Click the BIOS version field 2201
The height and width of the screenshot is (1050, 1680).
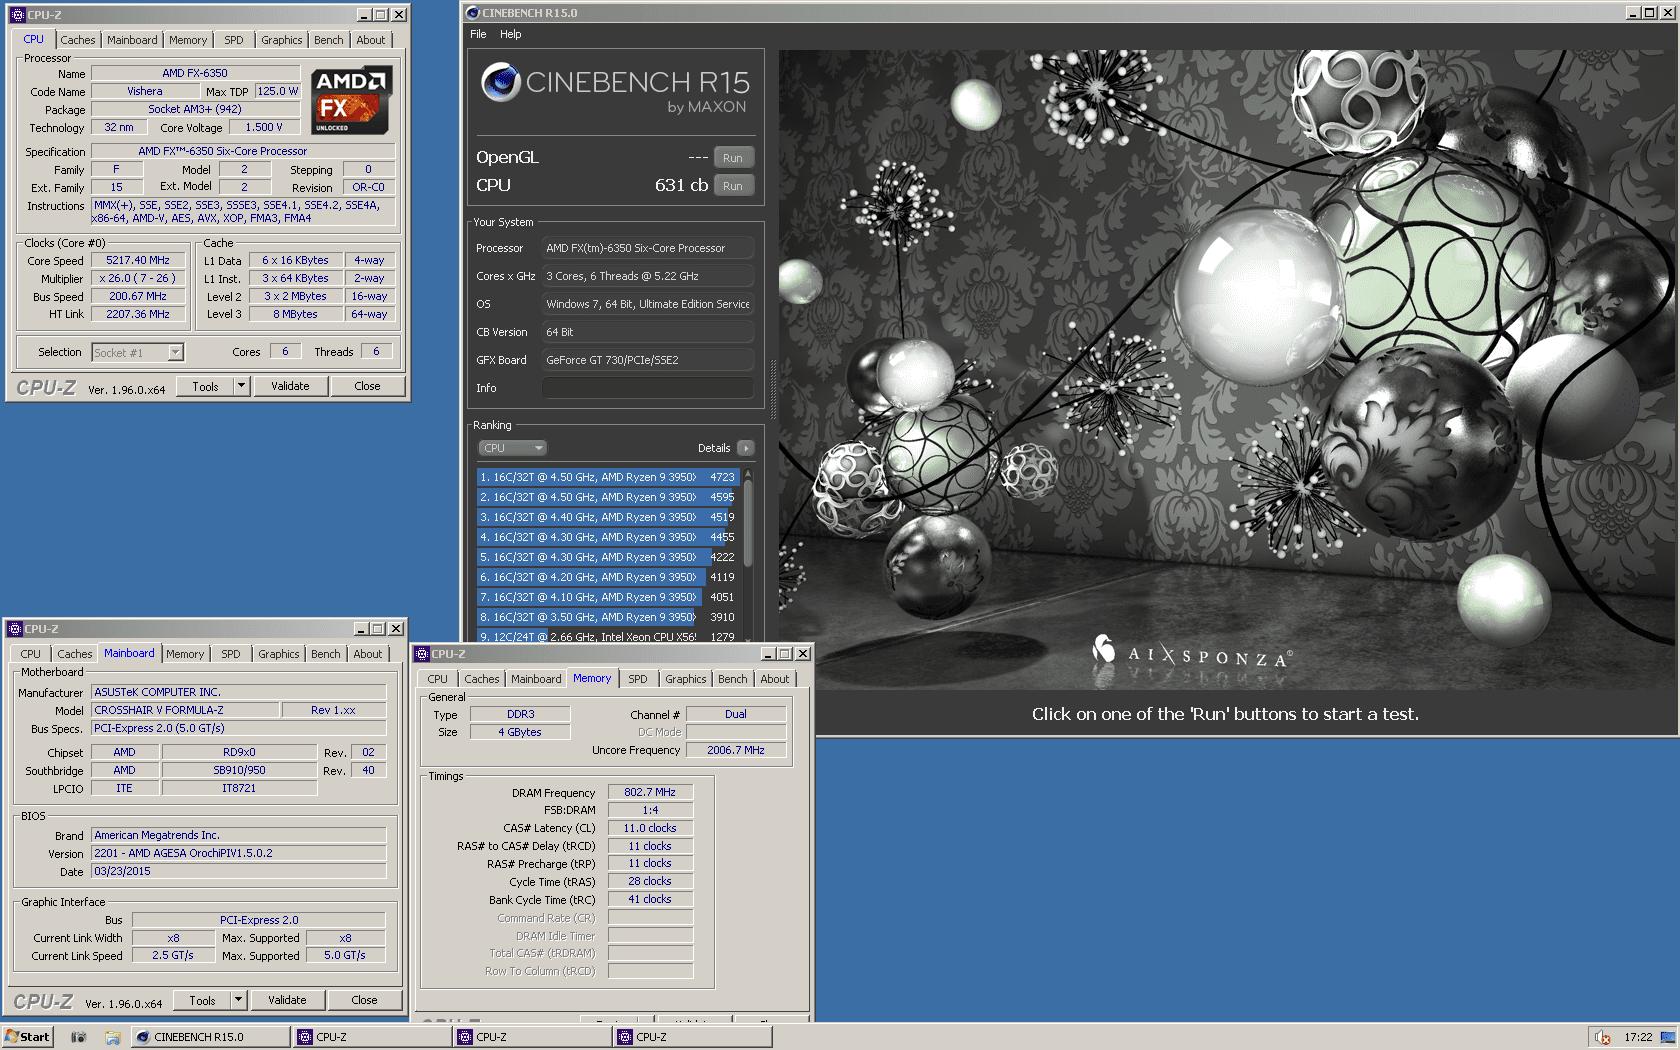pos(239,853)
